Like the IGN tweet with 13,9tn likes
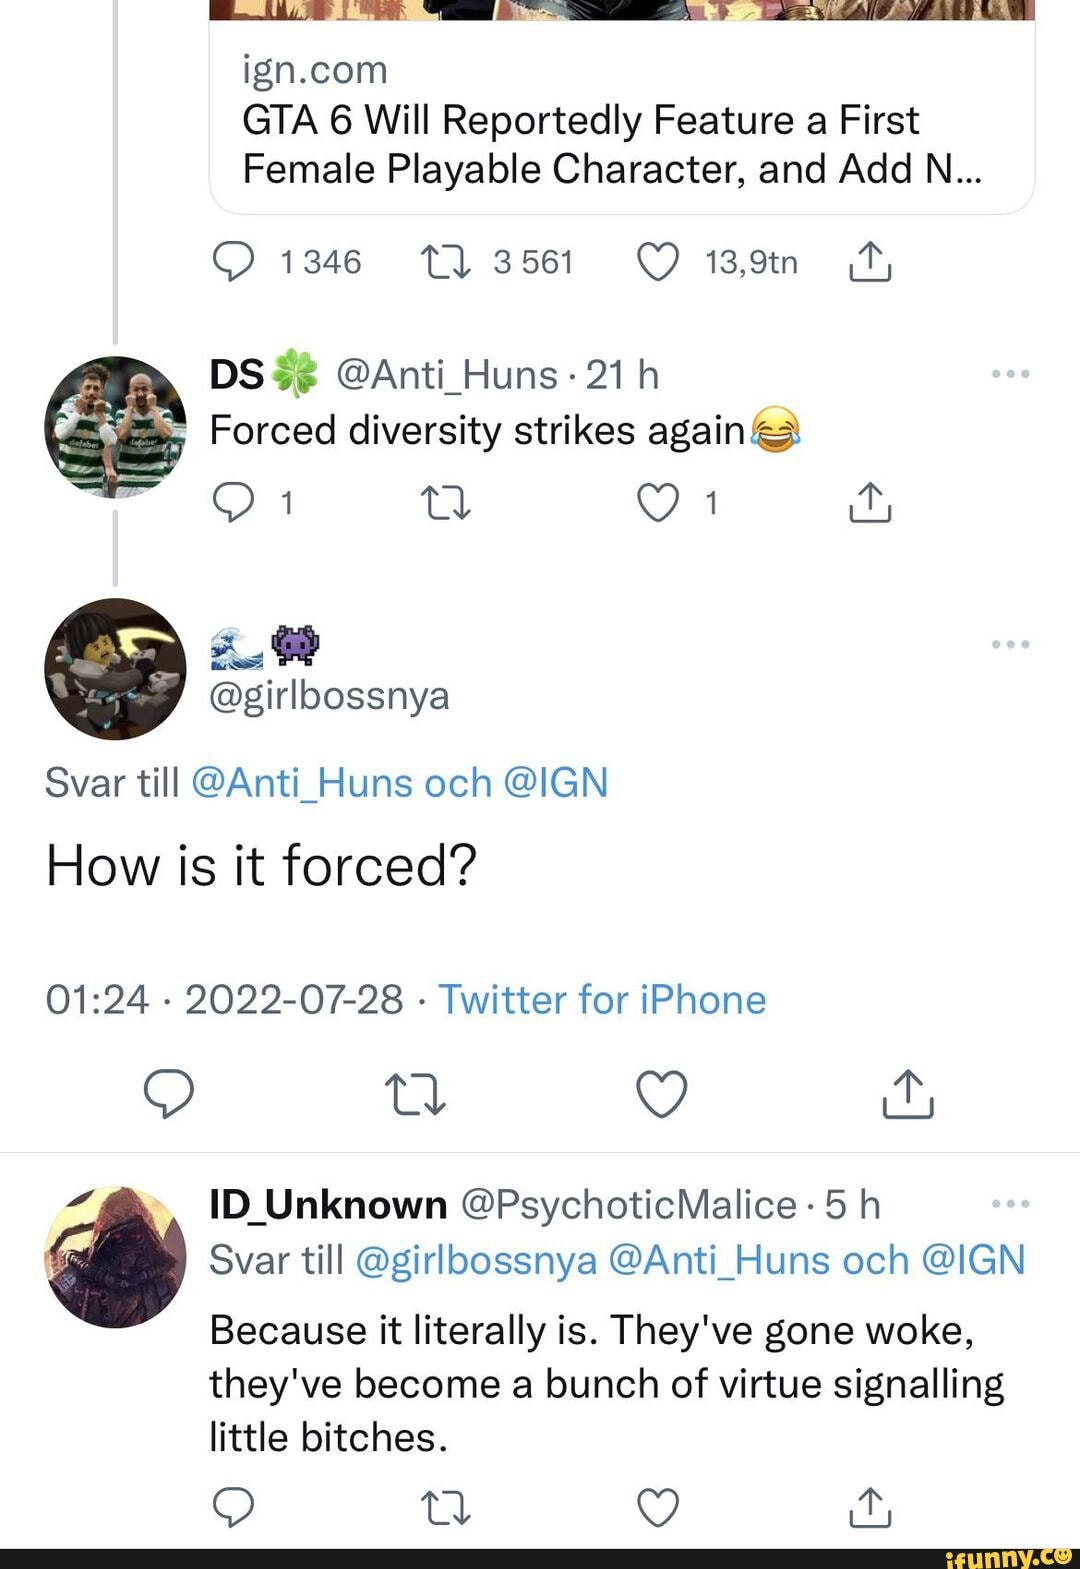The image size is (1080, 1569). pos(658,262)
